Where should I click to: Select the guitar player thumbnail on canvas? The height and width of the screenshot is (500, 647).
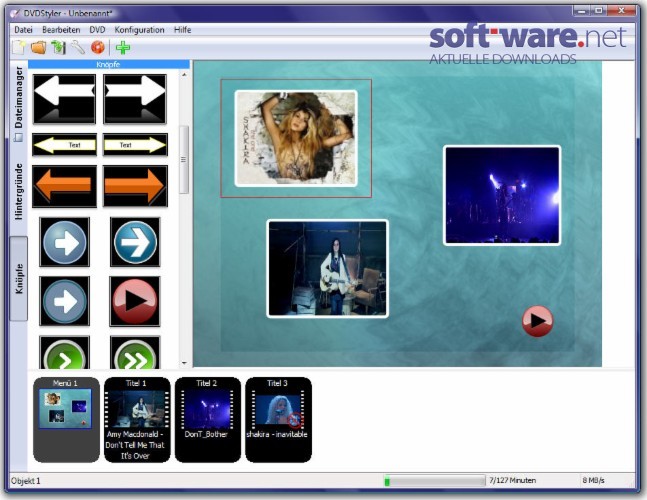coord(328,269)
